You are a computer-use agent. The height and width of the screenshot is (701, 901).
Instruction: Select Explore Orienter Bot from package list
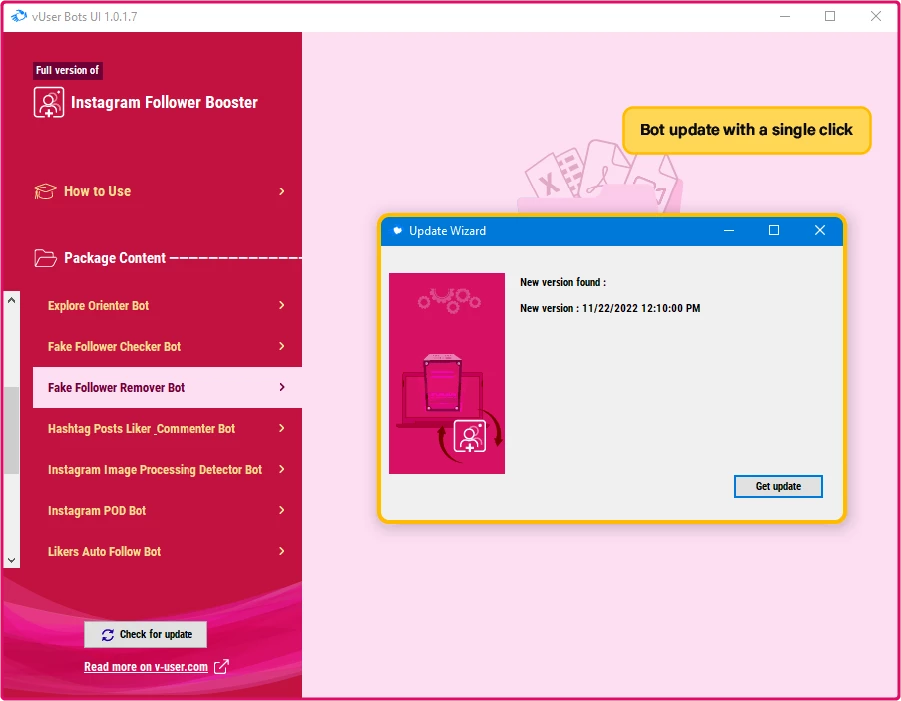[x=167, y=305]
